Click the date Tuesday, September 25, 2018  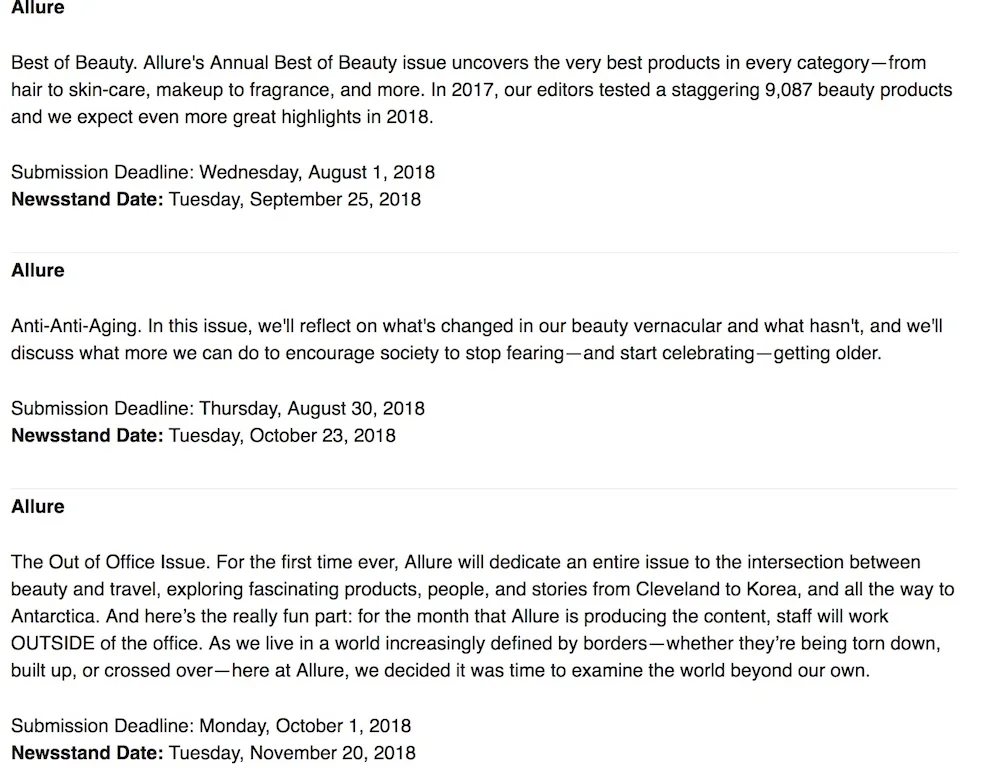tap(295, 200)
